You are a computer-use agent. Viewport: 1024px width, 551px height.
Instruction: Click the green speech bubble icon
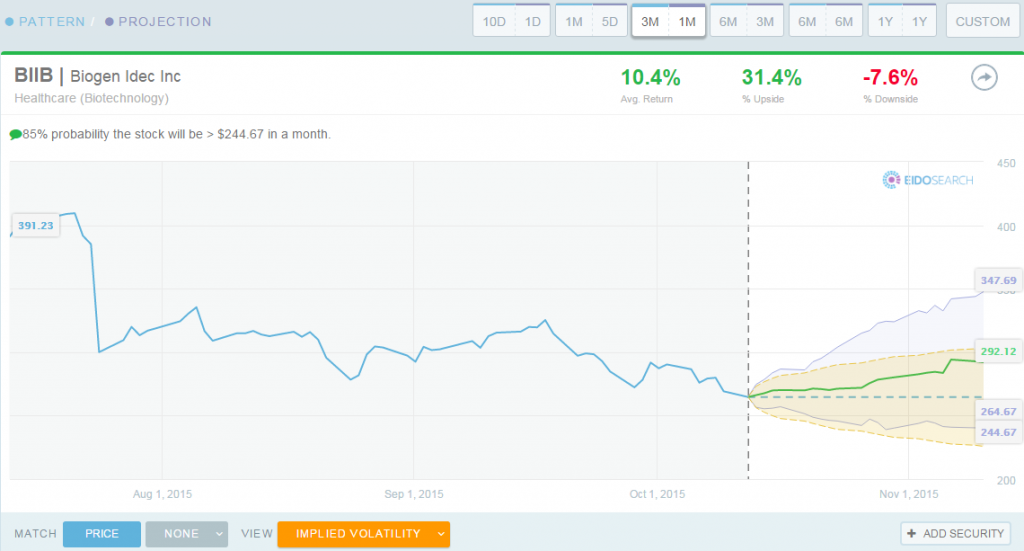coord(15,134)
